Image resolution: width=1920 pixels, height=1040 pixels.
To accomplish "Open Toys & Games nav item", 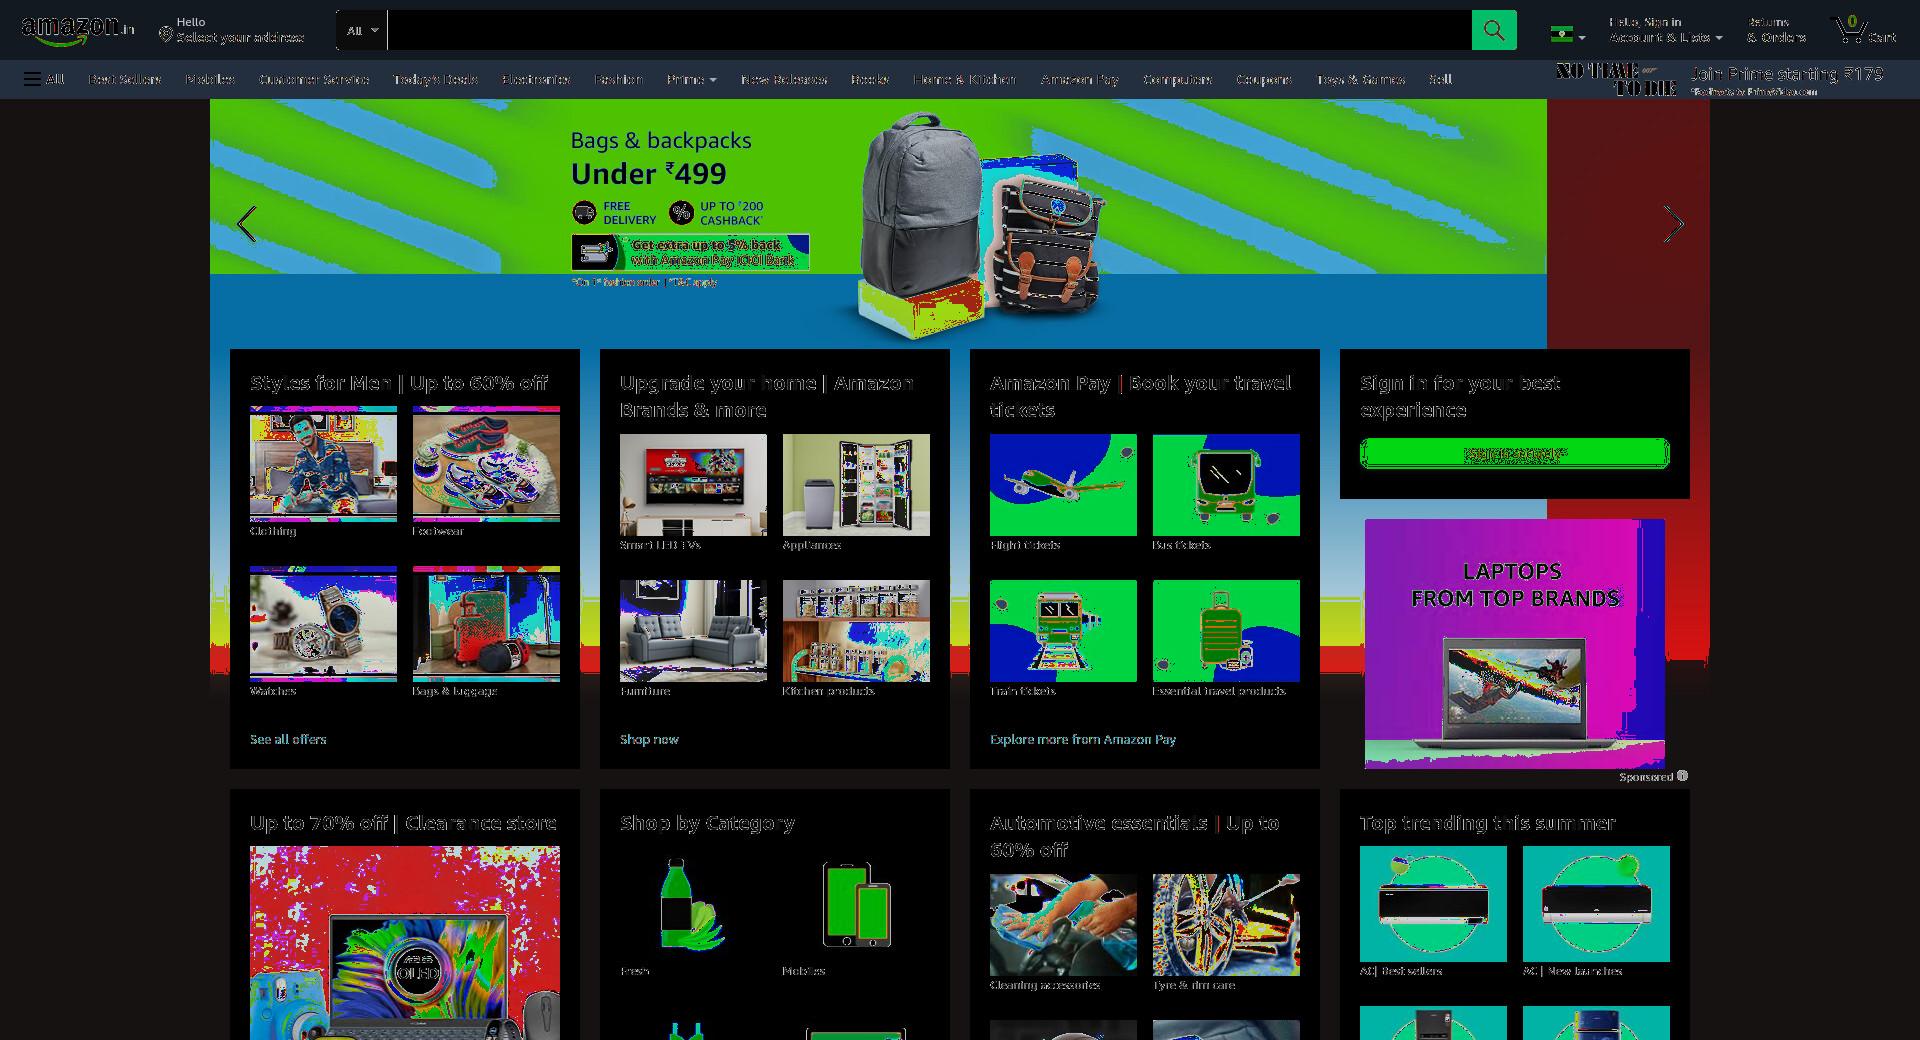I will (1360, 79).
